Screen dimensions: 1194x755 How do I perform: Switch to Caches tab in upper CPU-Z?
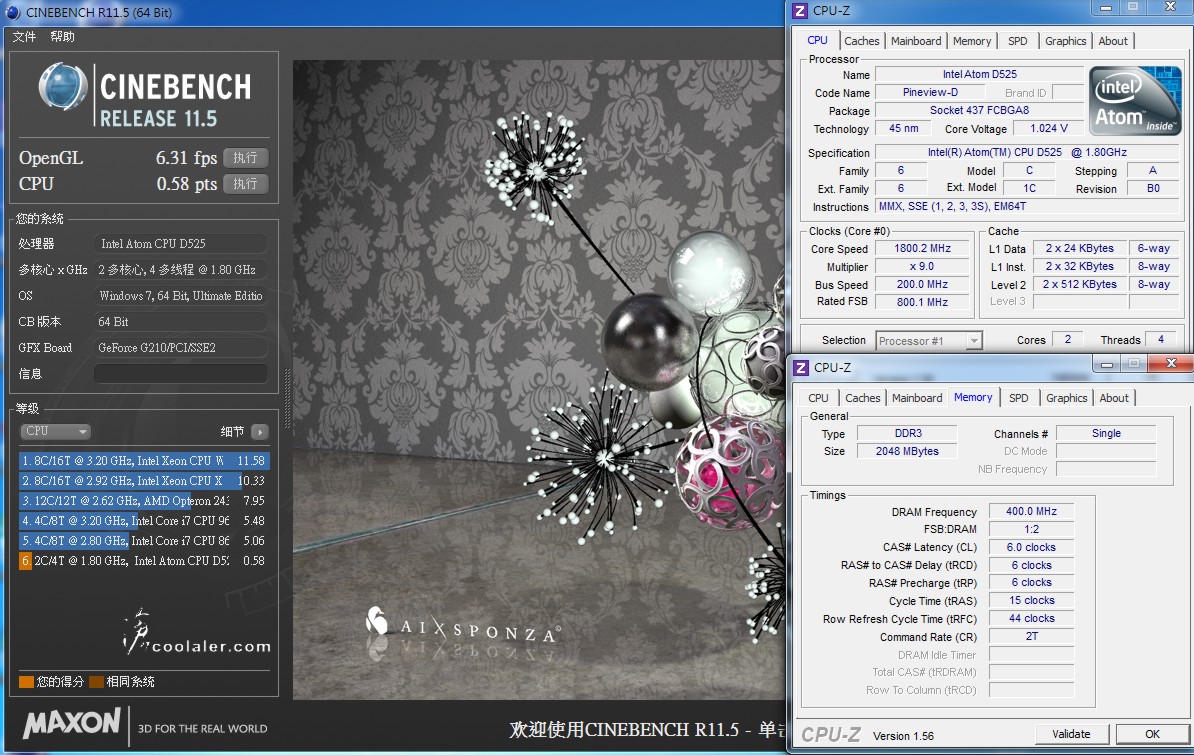pyautogui.click(x=861, y=41)
